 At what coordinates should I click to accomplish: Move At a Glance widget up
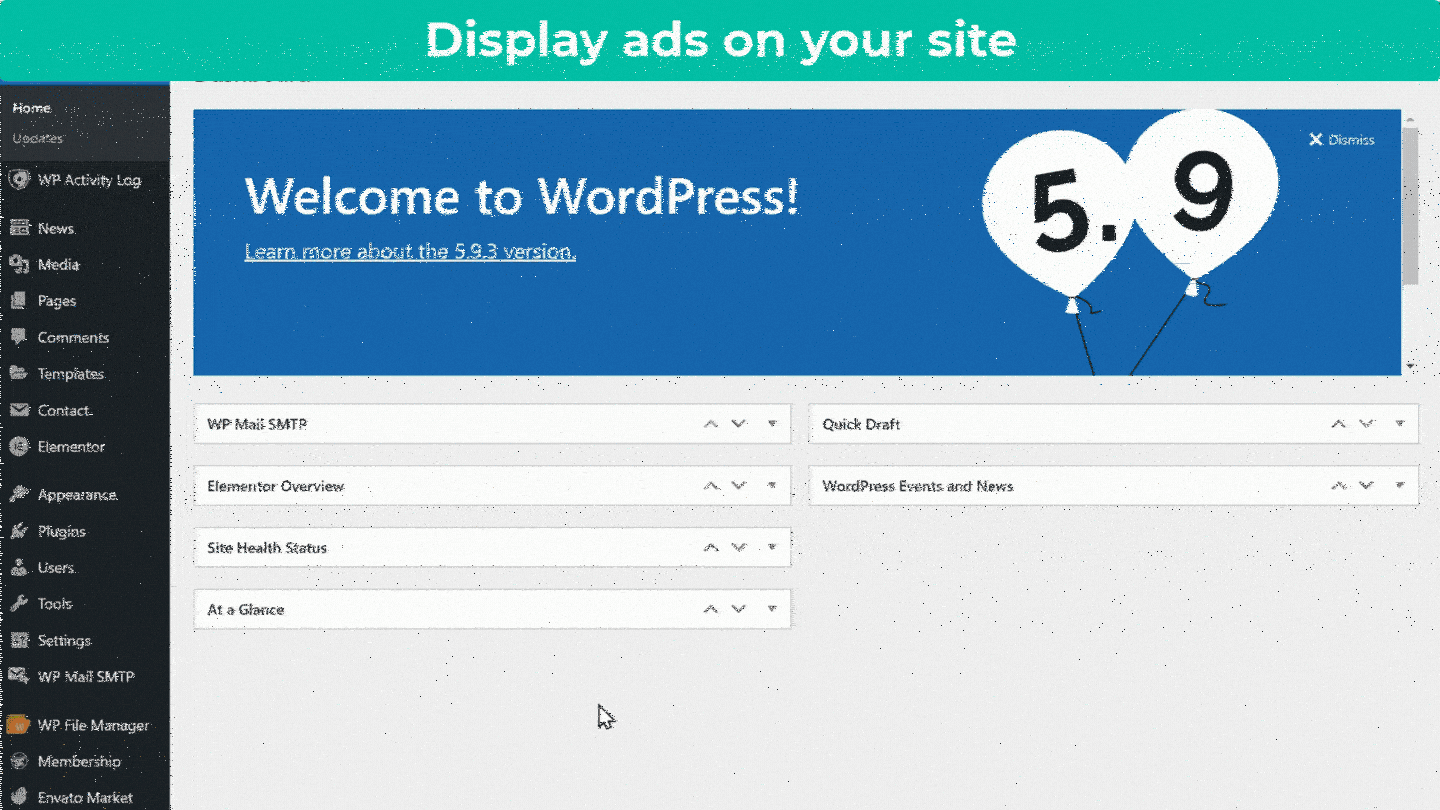coord(711,609)
